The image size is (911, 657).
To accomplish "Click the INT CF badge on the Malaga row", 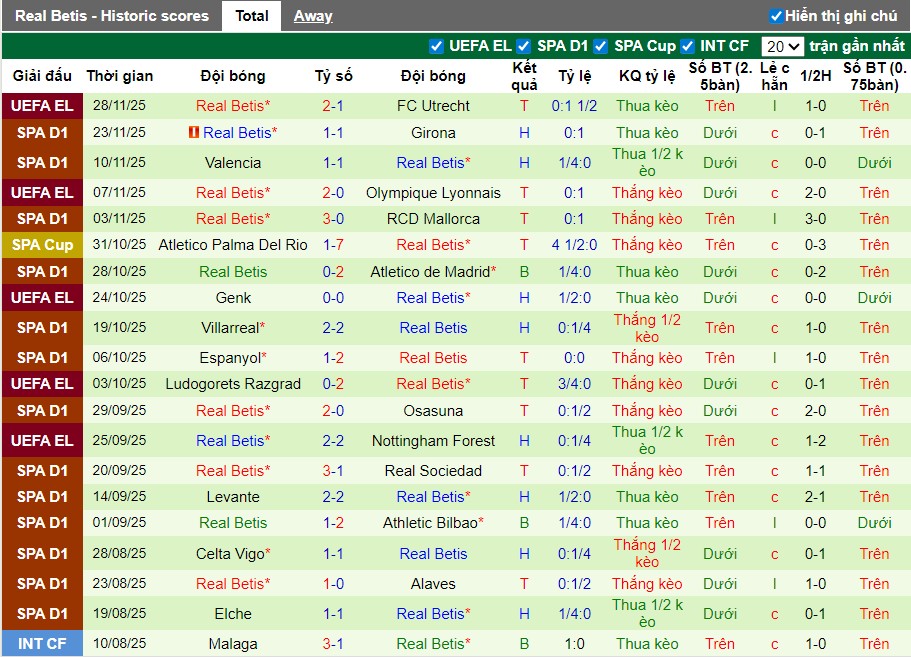I will 41,644.
